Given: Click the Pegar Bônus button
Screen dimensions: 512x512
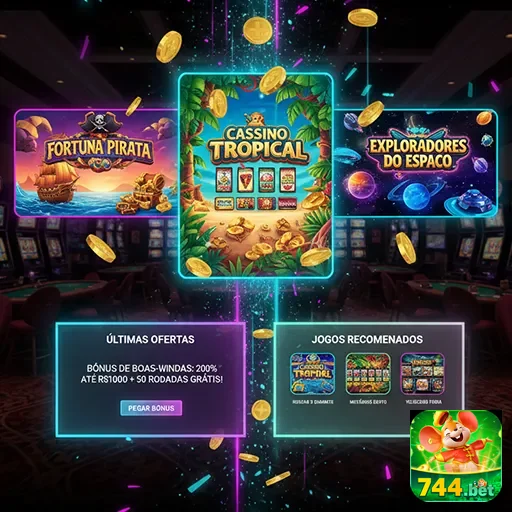Looking at the screenshot, I should click(x=151, y=408).
